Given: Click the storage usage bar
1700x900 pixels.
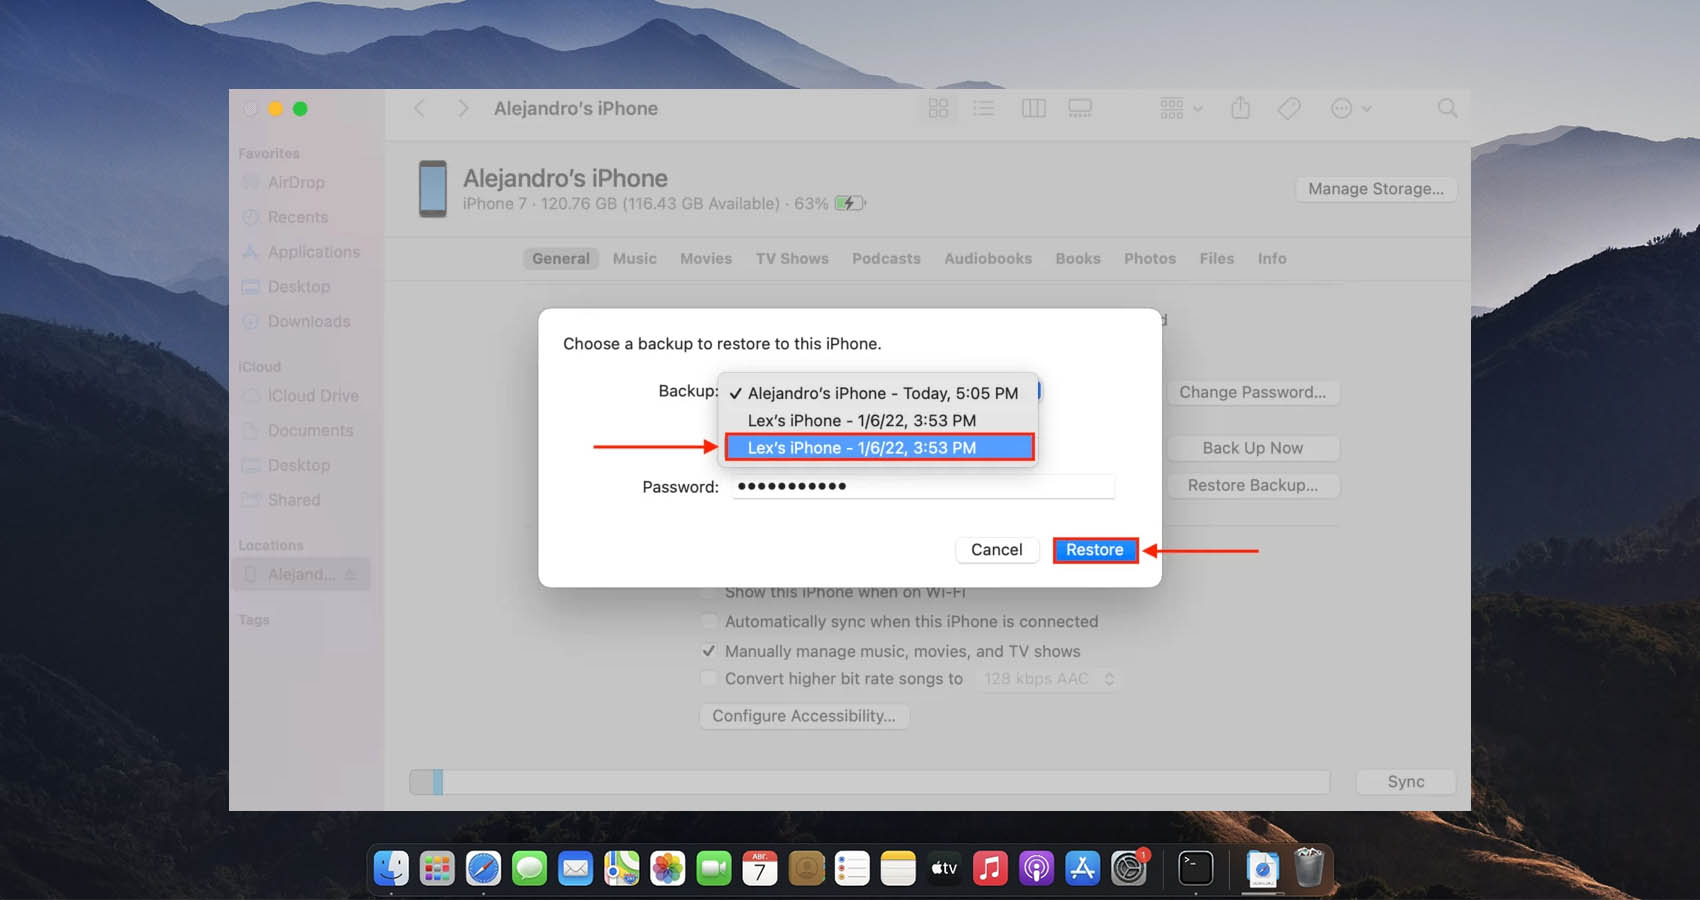Looking at the screenshot, I should (868, 782).
